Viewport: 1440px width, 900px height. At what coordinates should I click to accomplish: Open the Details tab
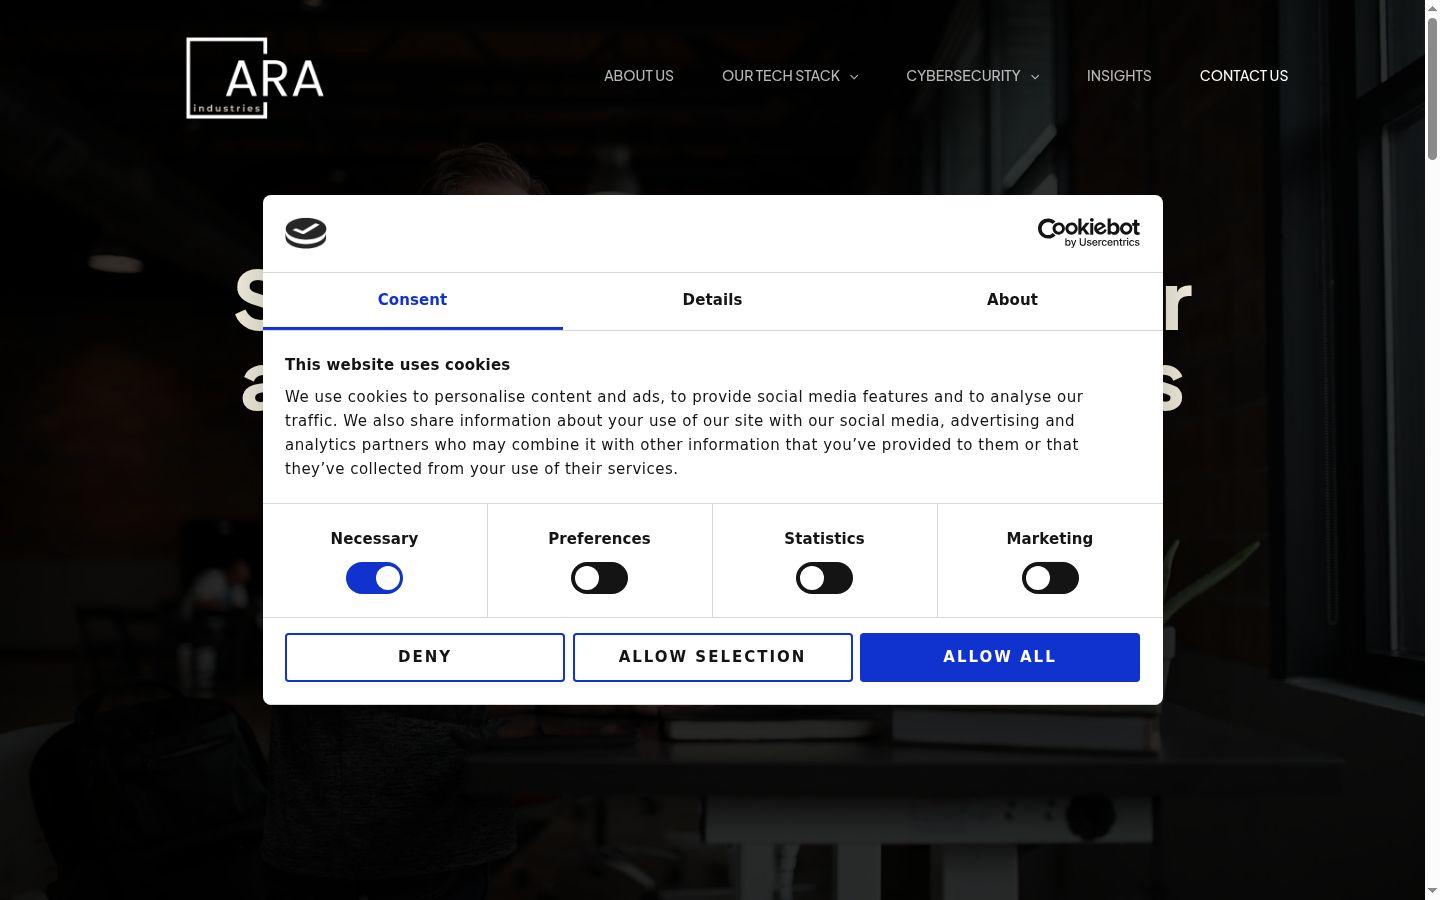[712, 300]
